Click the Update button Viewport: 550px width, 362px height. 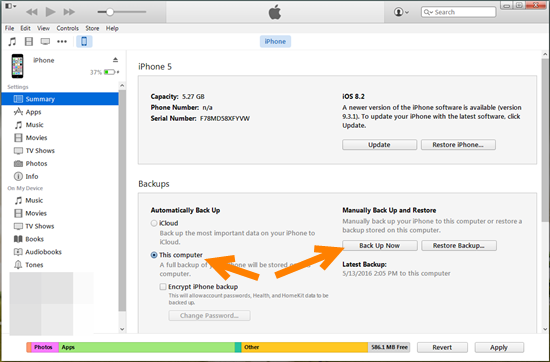[380, 145]
